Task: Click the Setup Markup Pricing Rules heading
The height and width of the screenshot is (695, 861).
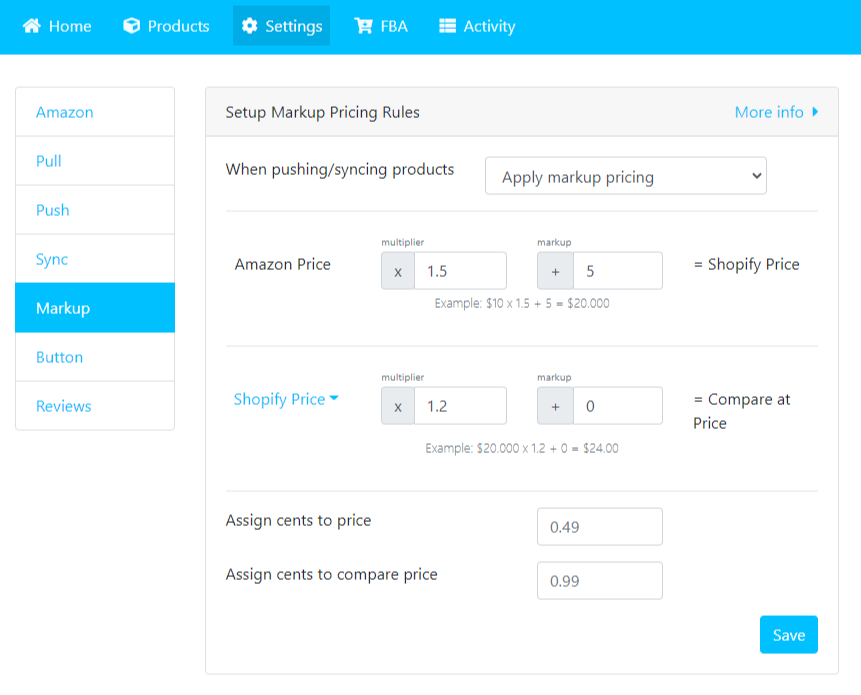Action: [x=322, y=112]
